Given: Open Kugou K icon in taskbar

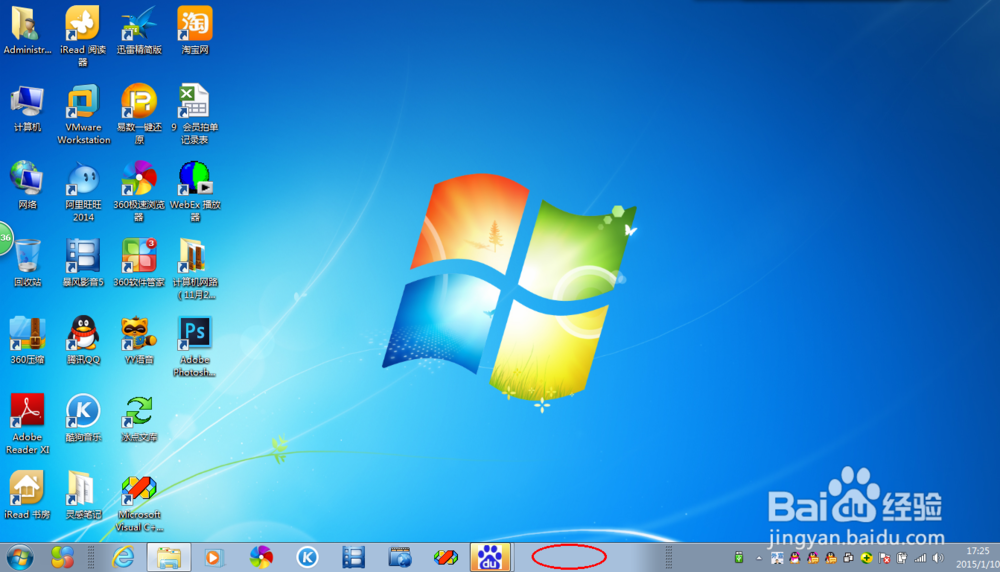Looking at the screenshot, I should (307, 558).
